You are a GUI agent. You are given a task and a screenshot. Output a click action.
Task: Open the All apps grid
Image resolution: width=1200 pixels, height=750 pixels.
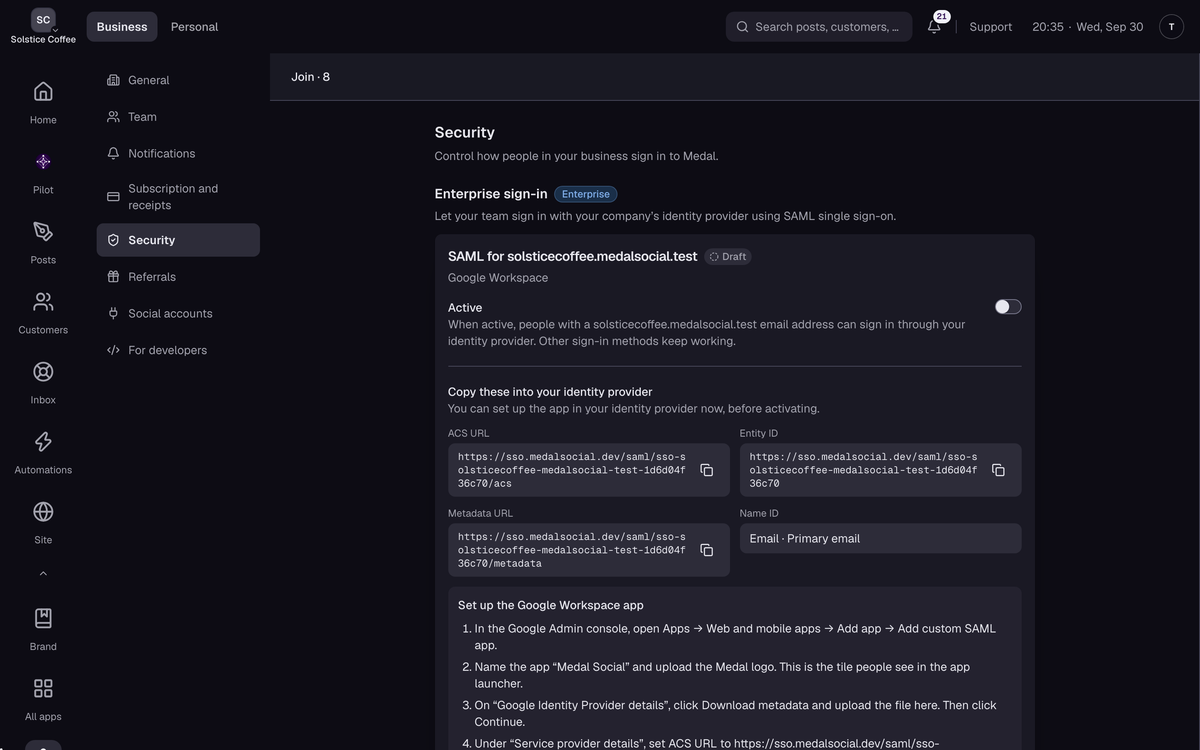tap(43, 699)
